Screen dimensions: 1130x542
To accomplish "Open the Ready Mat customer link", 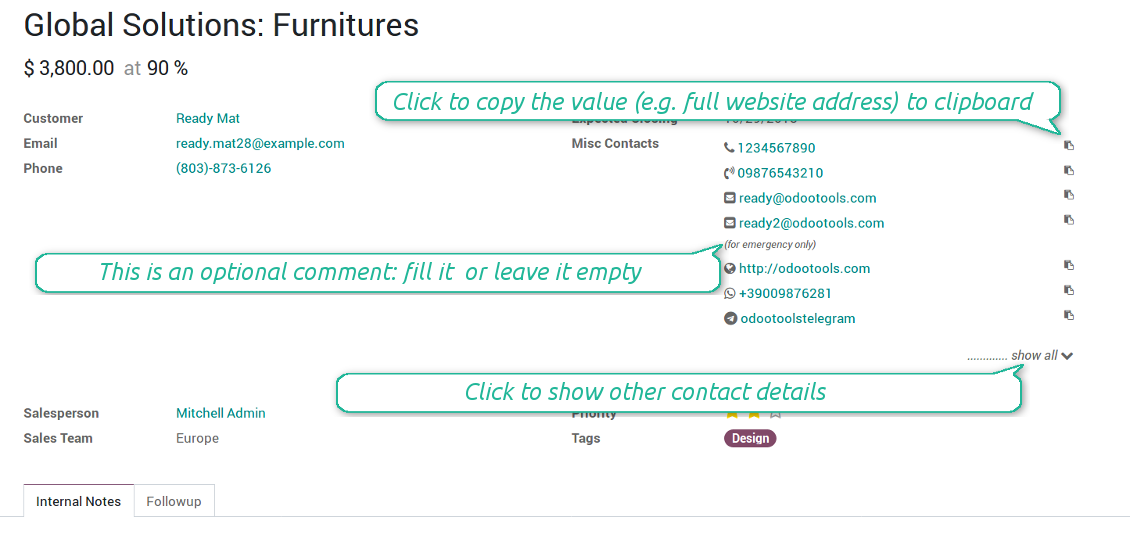I will [x=208, y=118].
